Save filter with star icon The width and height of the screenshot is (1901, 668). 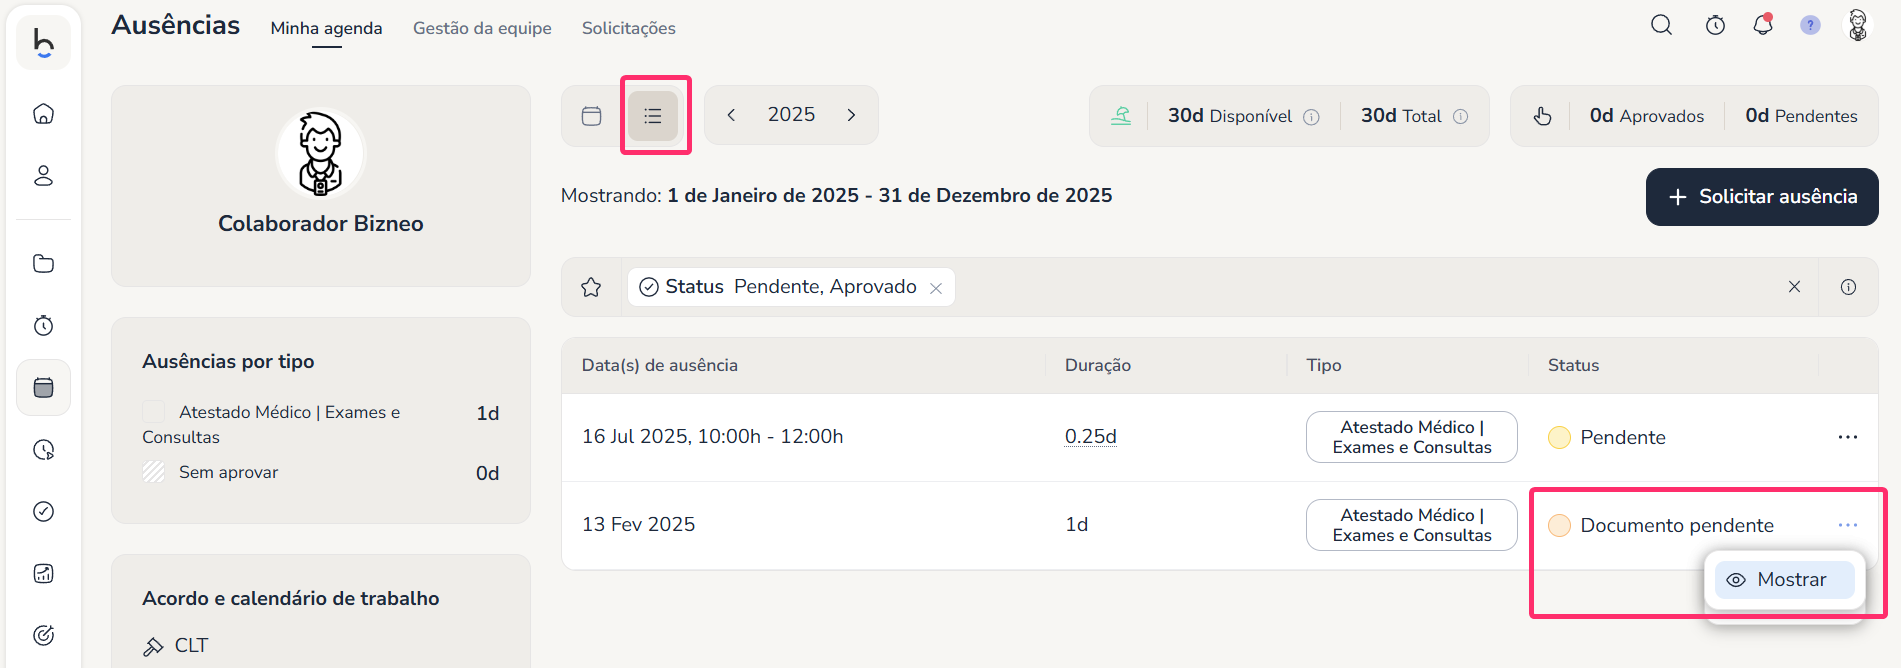[x=591, y=287]
